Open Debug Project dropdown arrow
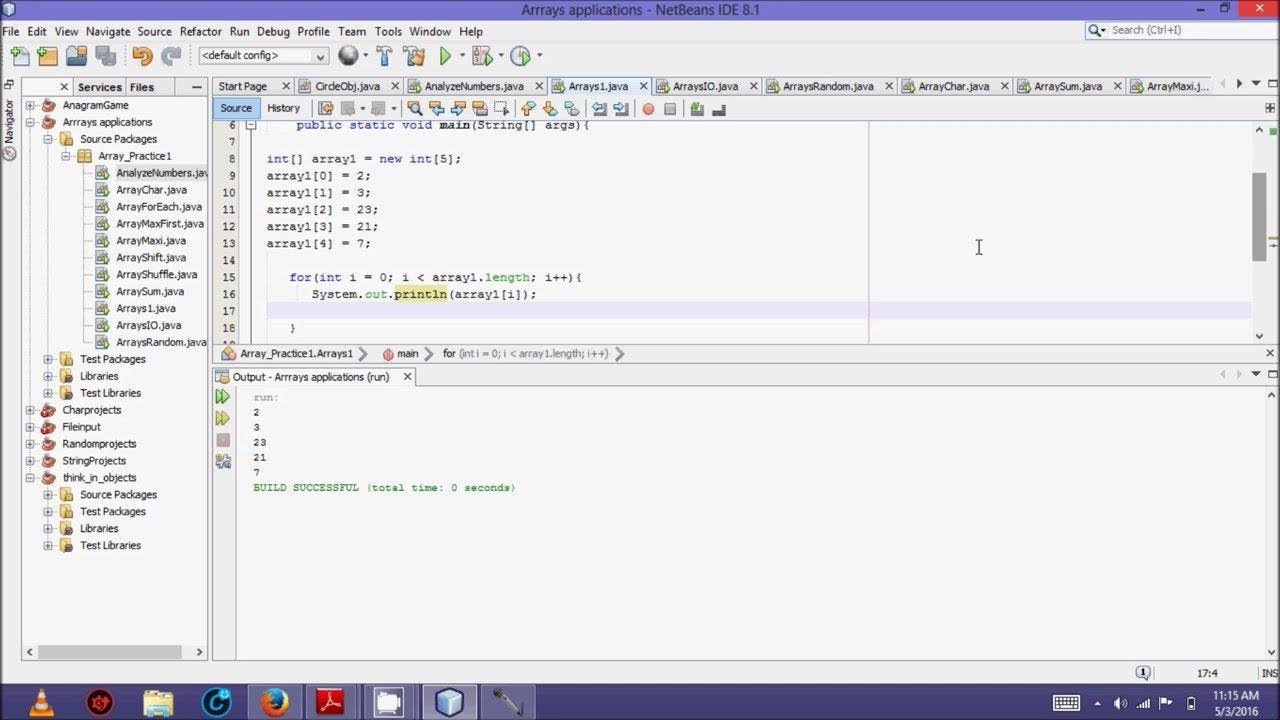The width and height of the screenshot is (1280, 720). pos(499,56)
